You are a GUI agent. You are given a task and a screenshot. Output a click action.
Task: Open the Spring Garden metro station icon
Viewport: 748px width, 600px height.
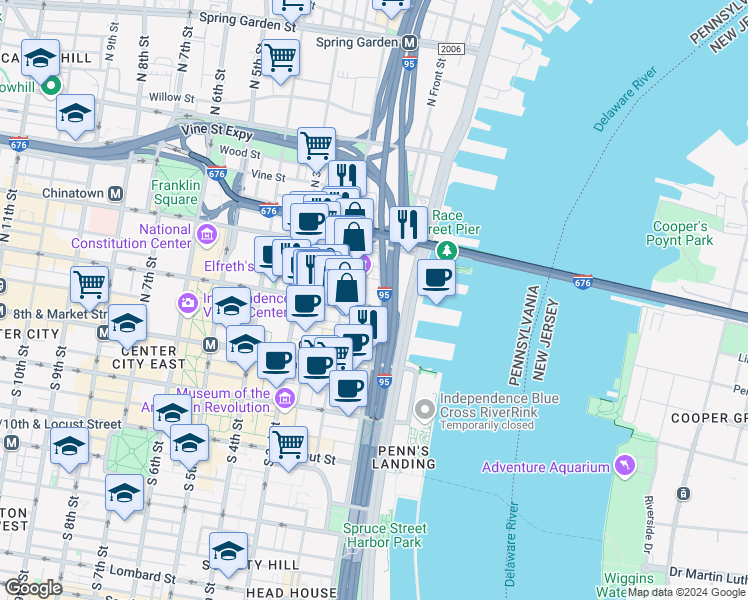click(x=409, y=43)
